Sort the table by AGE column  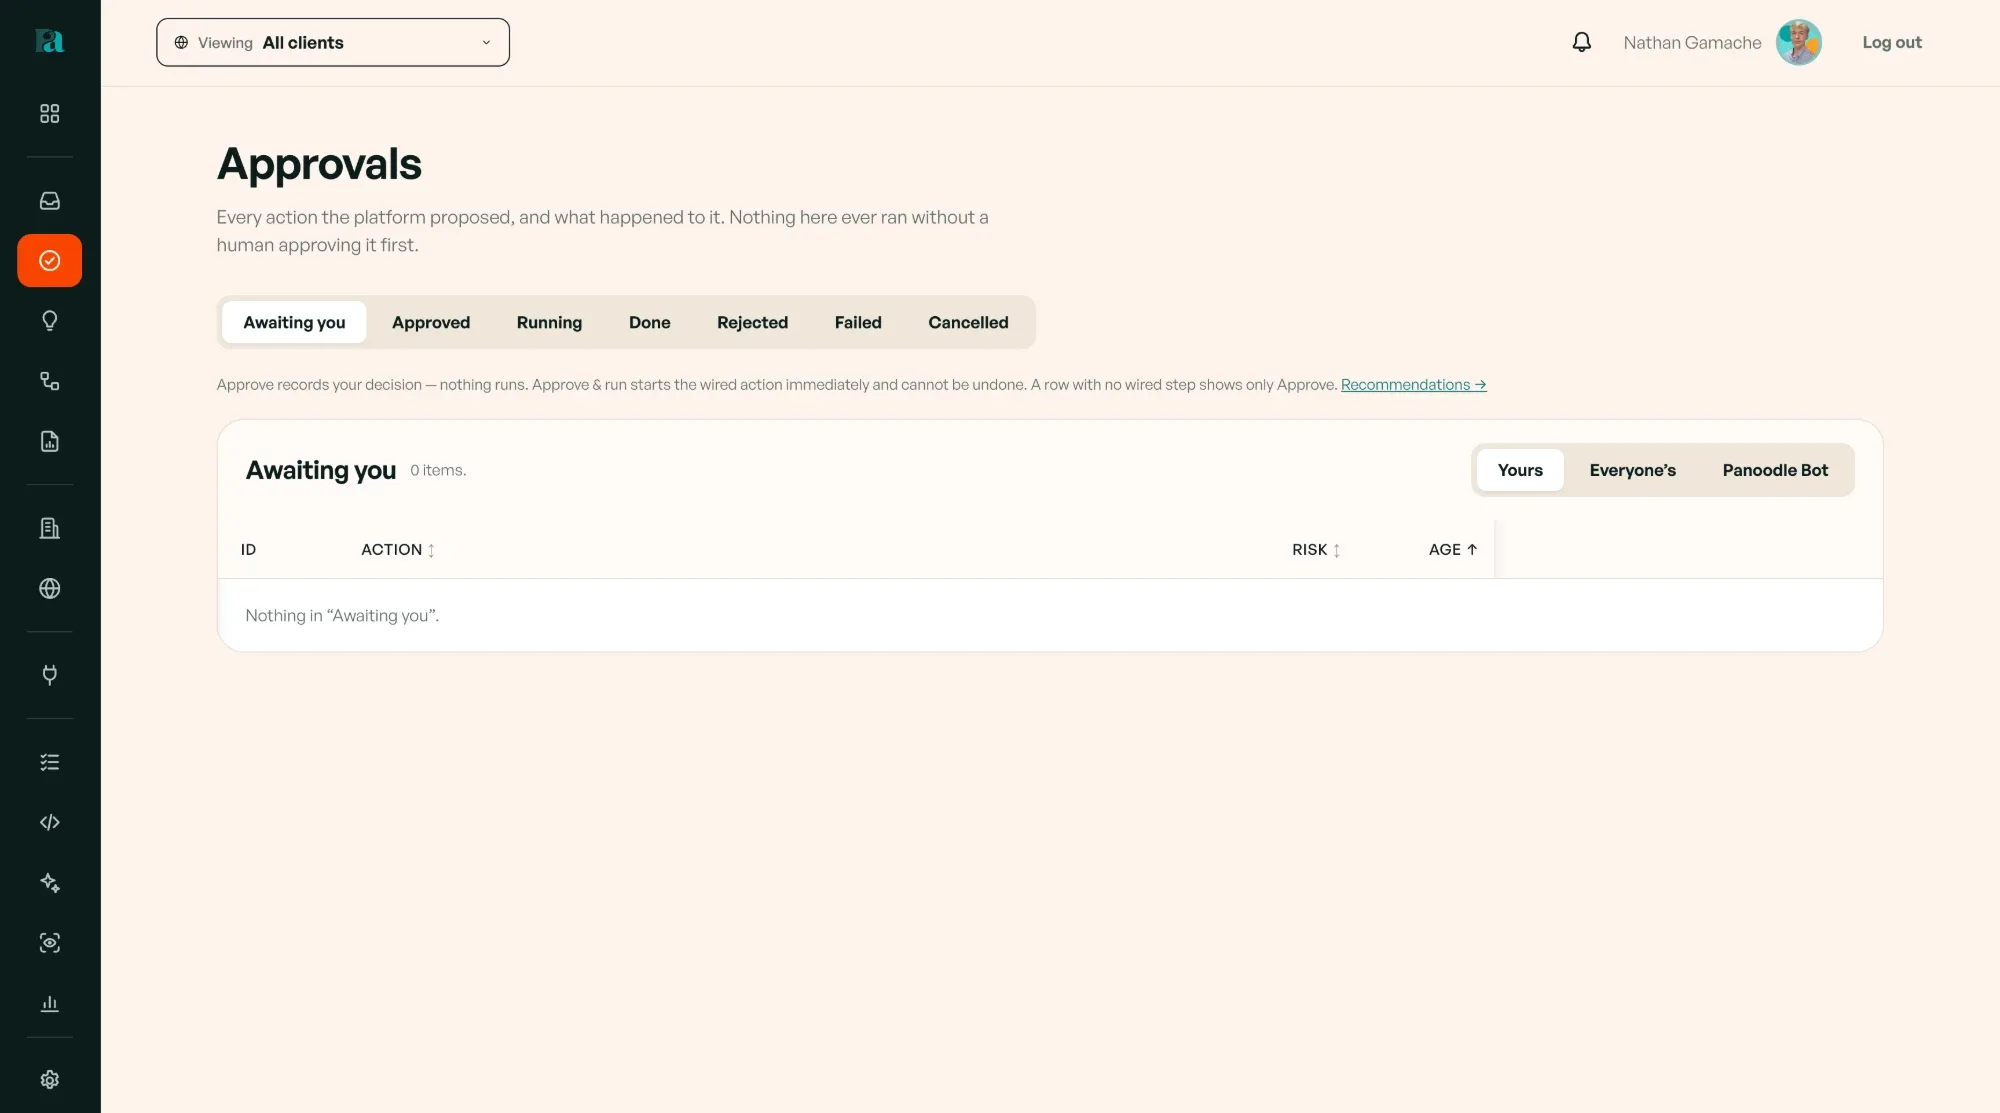1452,549
